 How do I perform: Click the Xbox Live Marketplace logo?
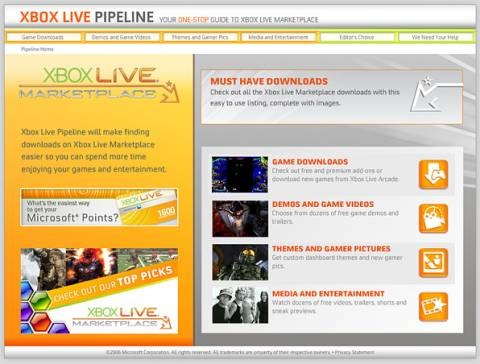99,84
